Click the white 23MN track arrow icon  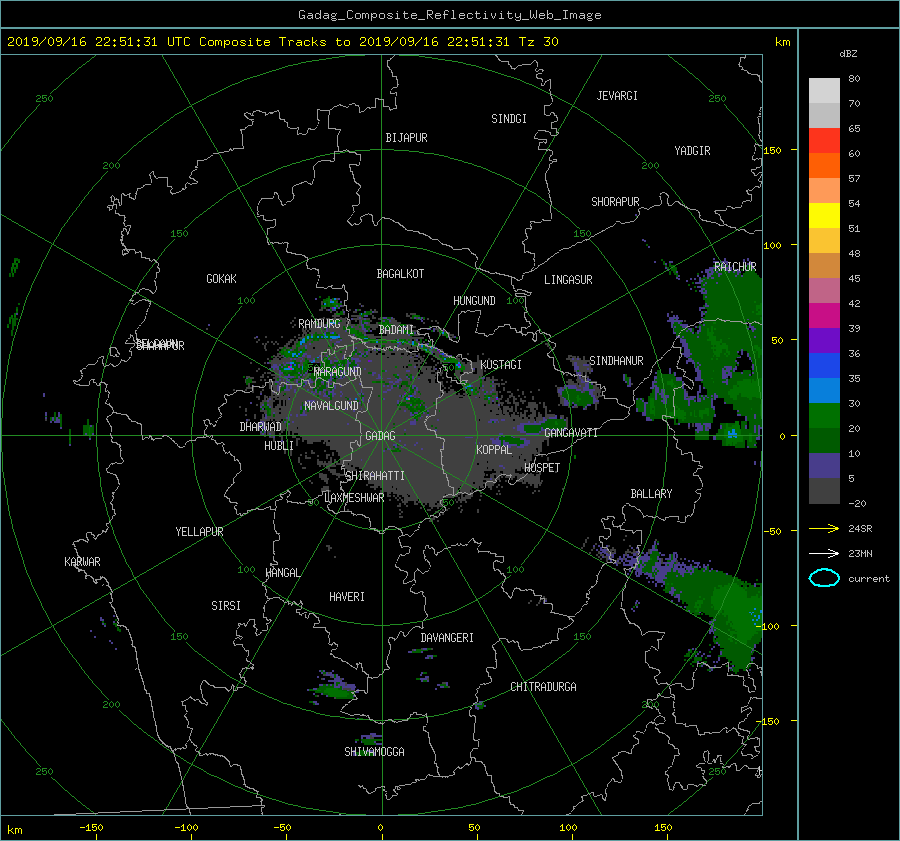coord(824,553)
